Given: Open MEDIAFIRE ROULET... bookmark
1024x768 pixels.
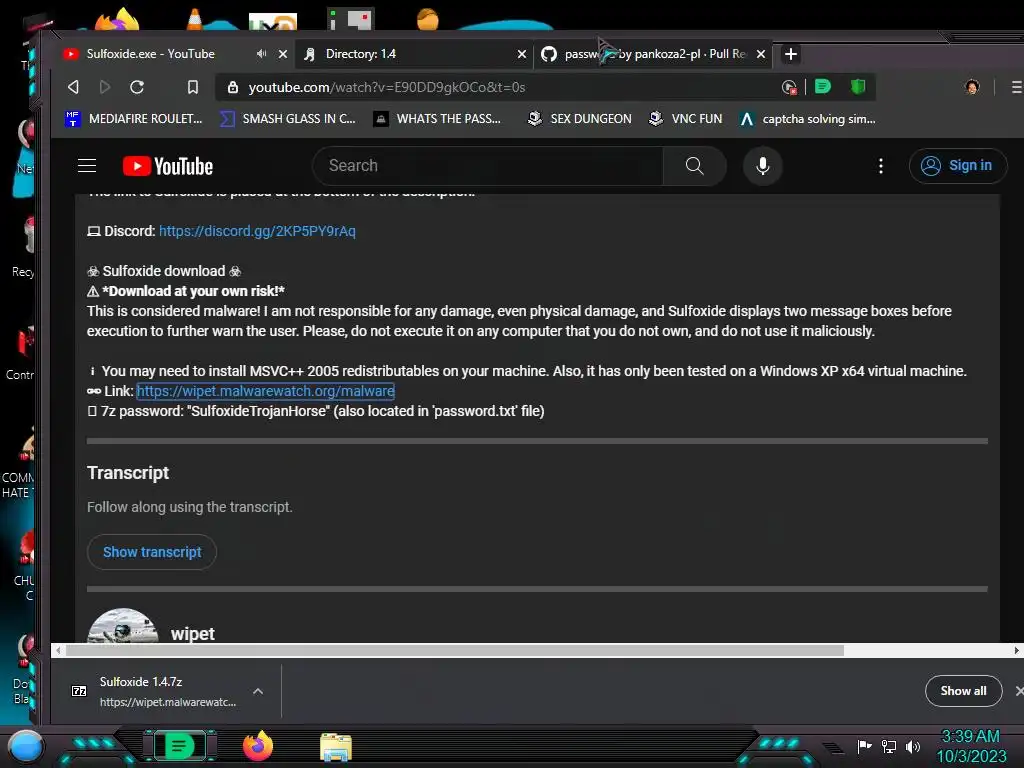Looking at the screenshot, I should pos(134,119).
